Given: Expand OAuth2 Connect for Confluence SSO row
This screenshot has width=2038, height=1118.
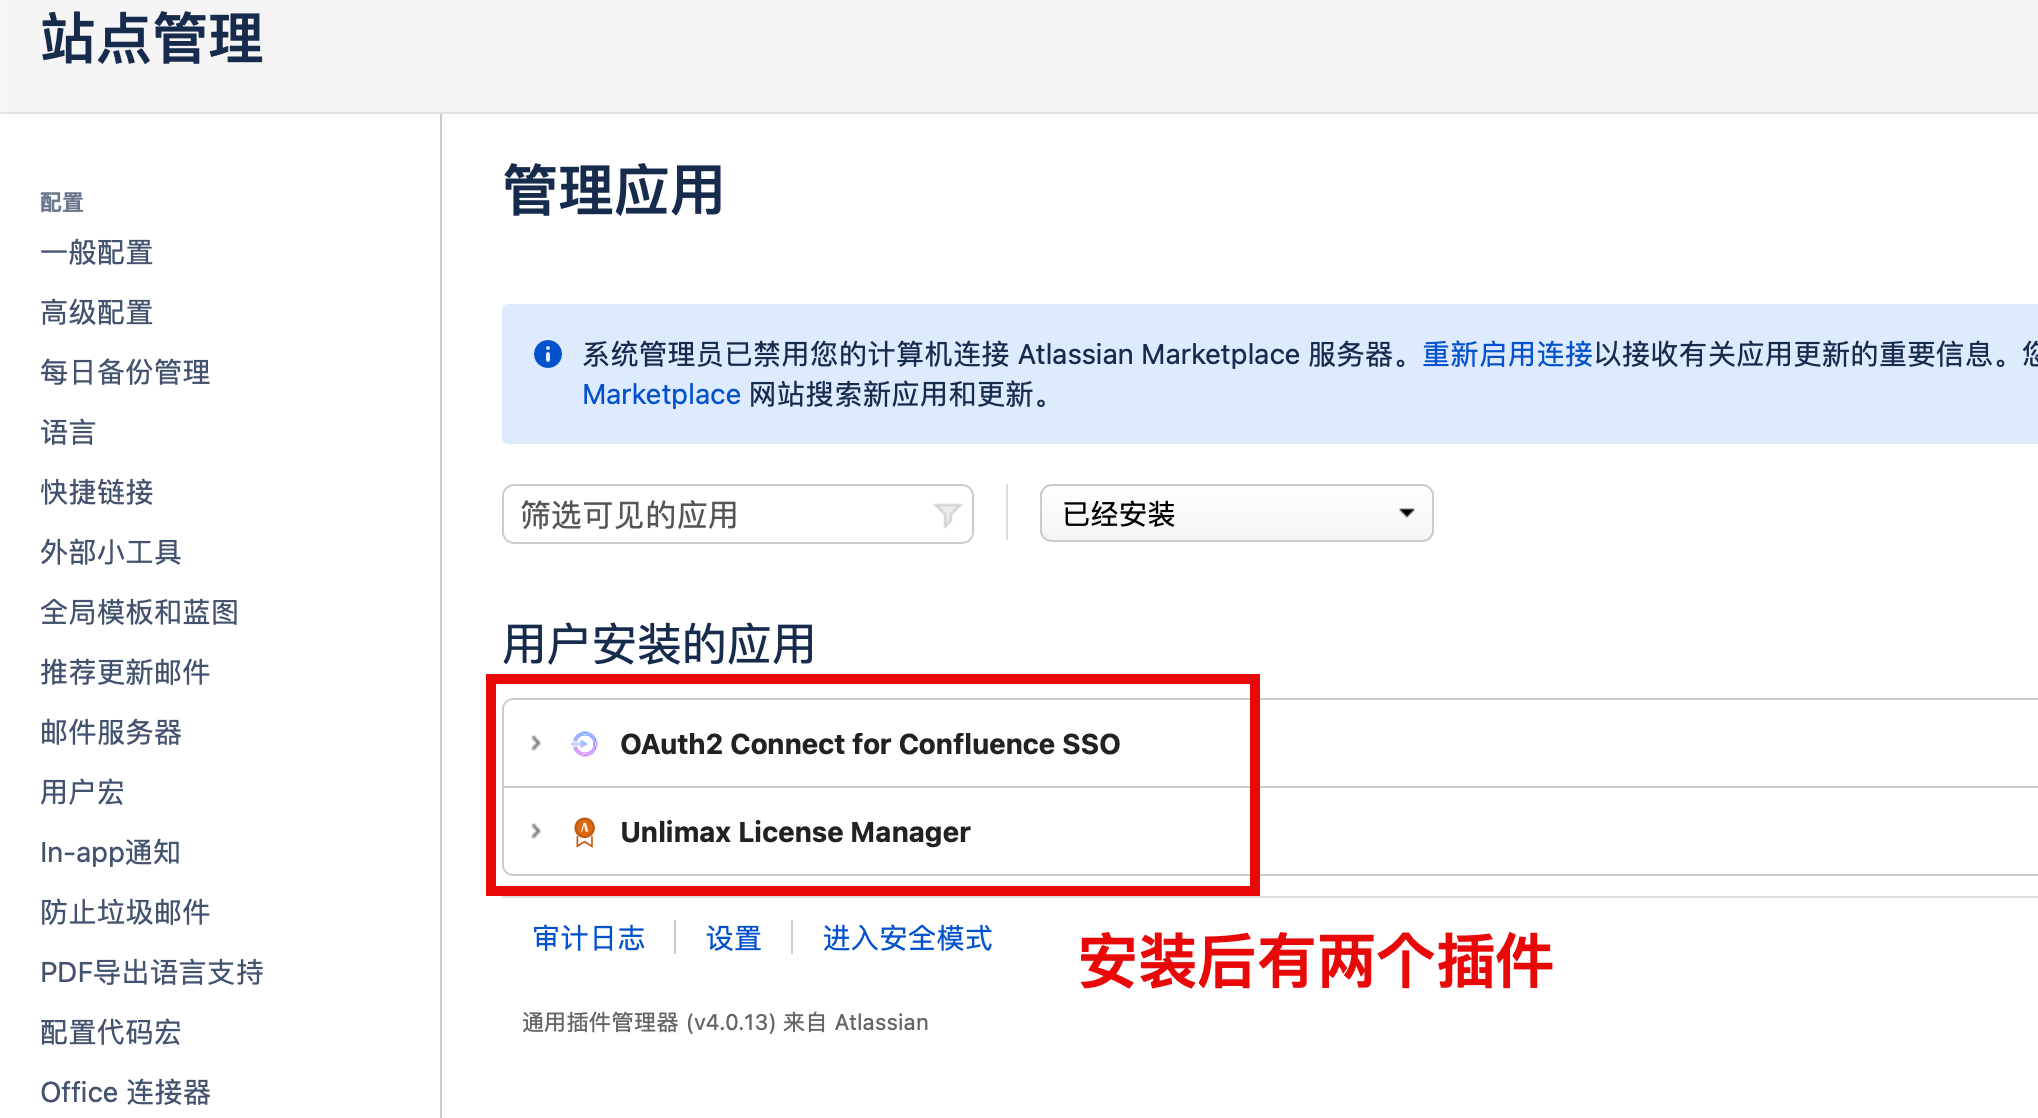Looking at the screenshot, I should 536,743.
